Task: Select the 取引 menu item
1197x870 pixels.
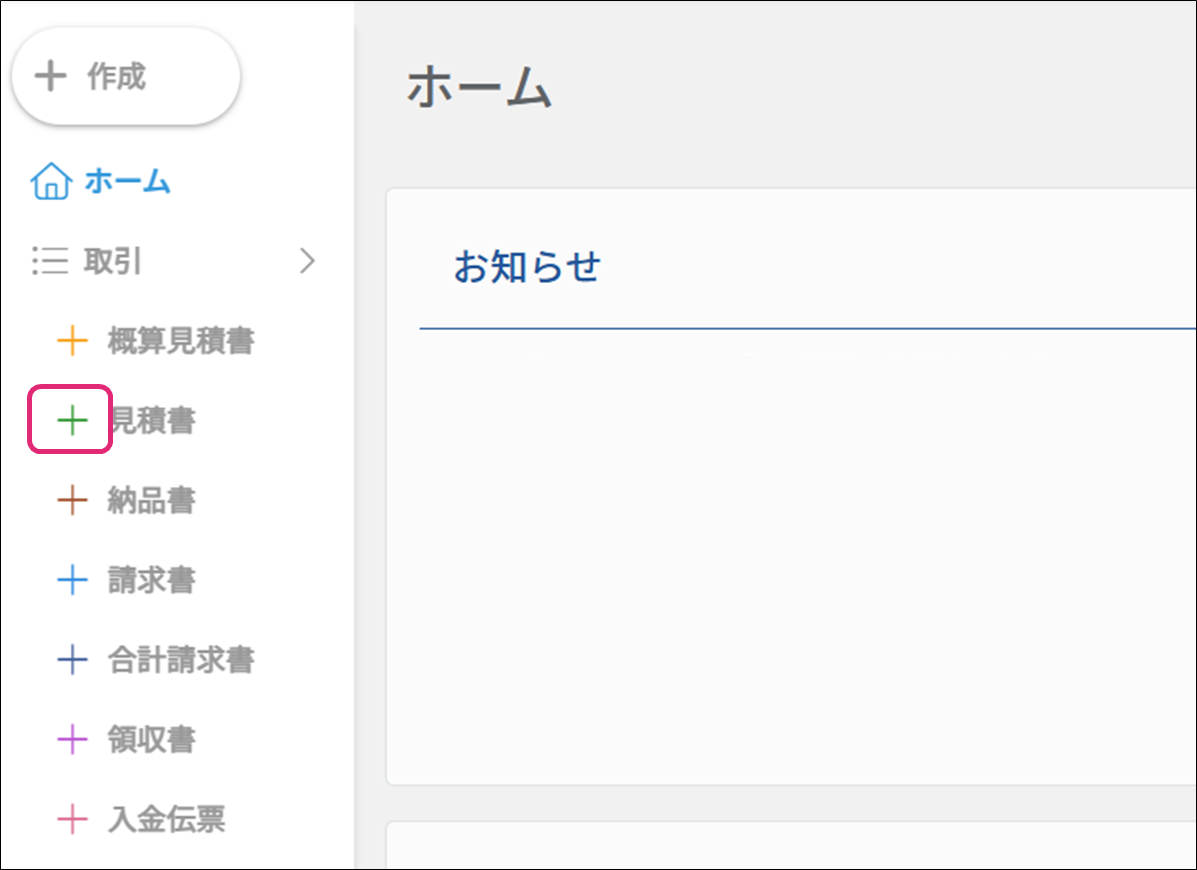Action: tap(113, 262)
